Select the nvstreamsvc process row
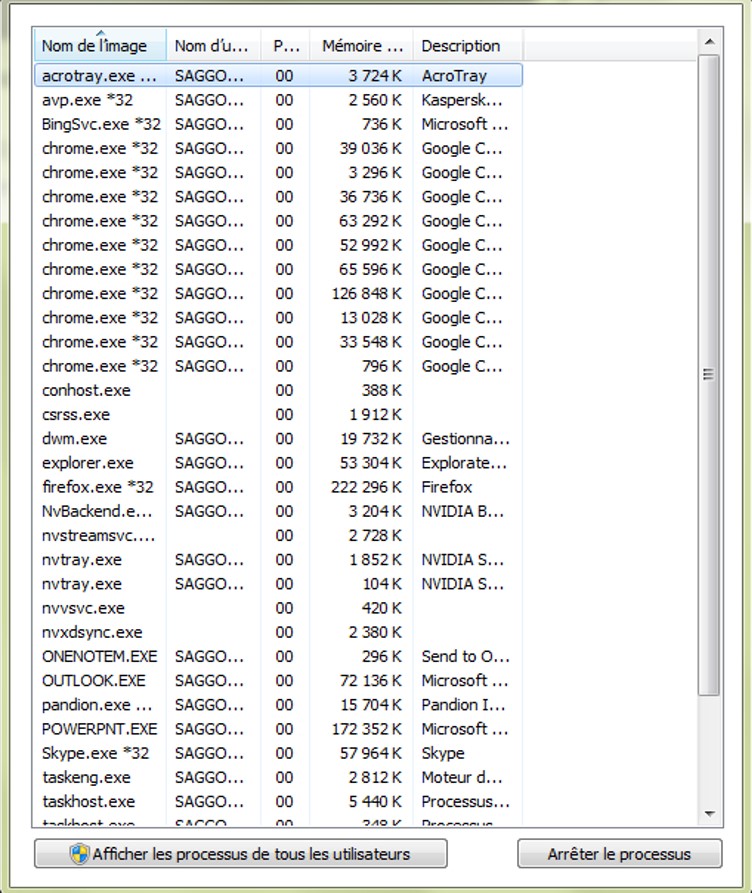Screen dimensions: 752x893 [x=279, y=536]
